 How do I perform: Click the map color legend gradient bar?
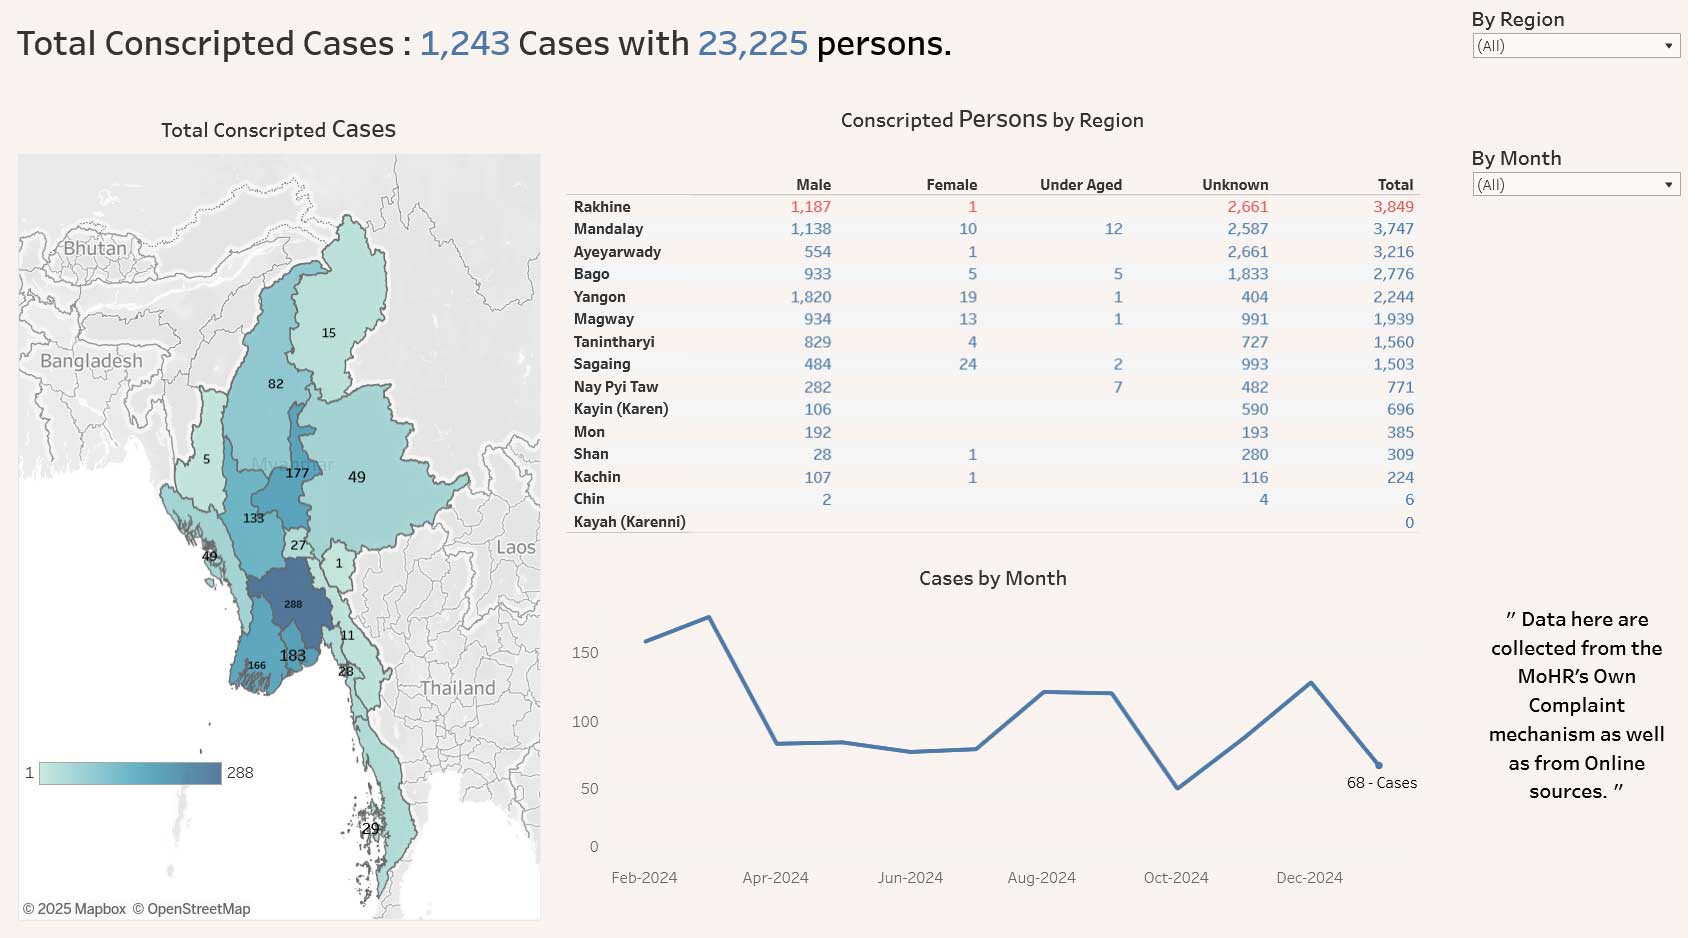coord(130,773)
